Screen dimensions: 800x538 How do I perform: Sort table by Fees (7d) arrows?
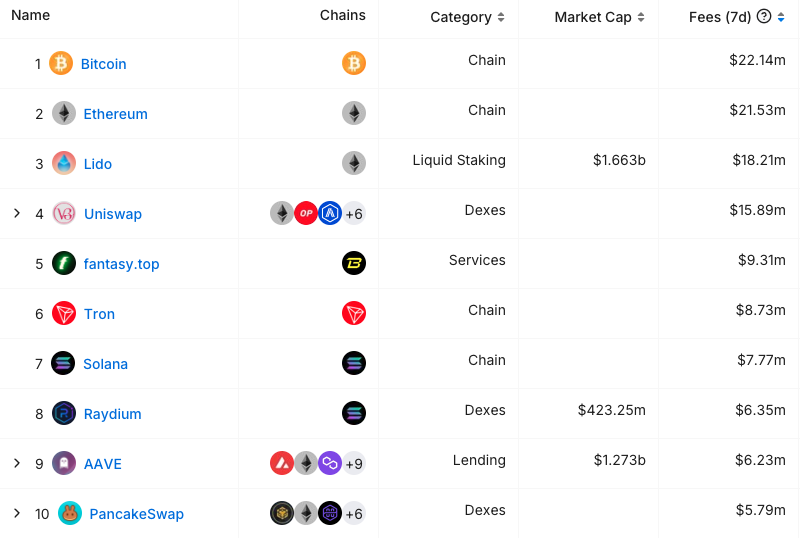tap(781, 17)
